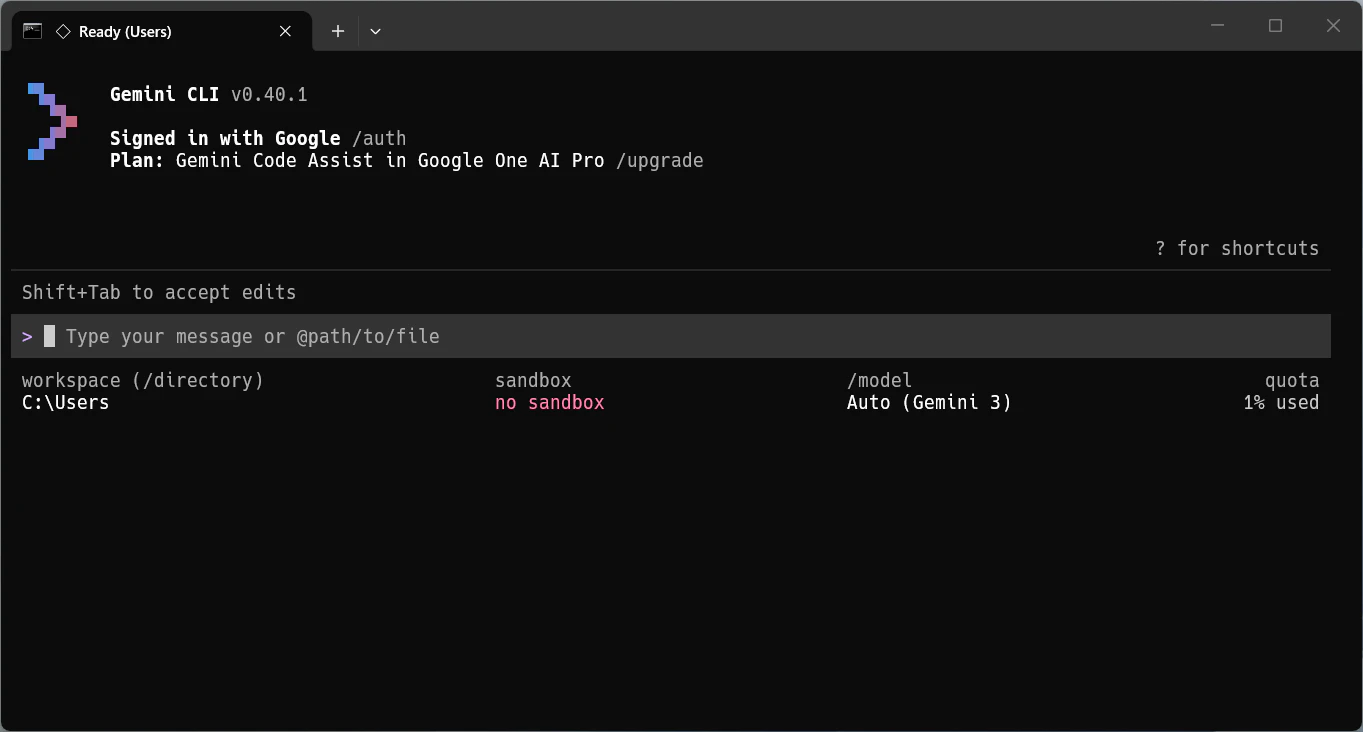Viewport: 1363px width, 732px height.
Task: Click the ">" prompt symbol
Action: click(x=27, y=336)
